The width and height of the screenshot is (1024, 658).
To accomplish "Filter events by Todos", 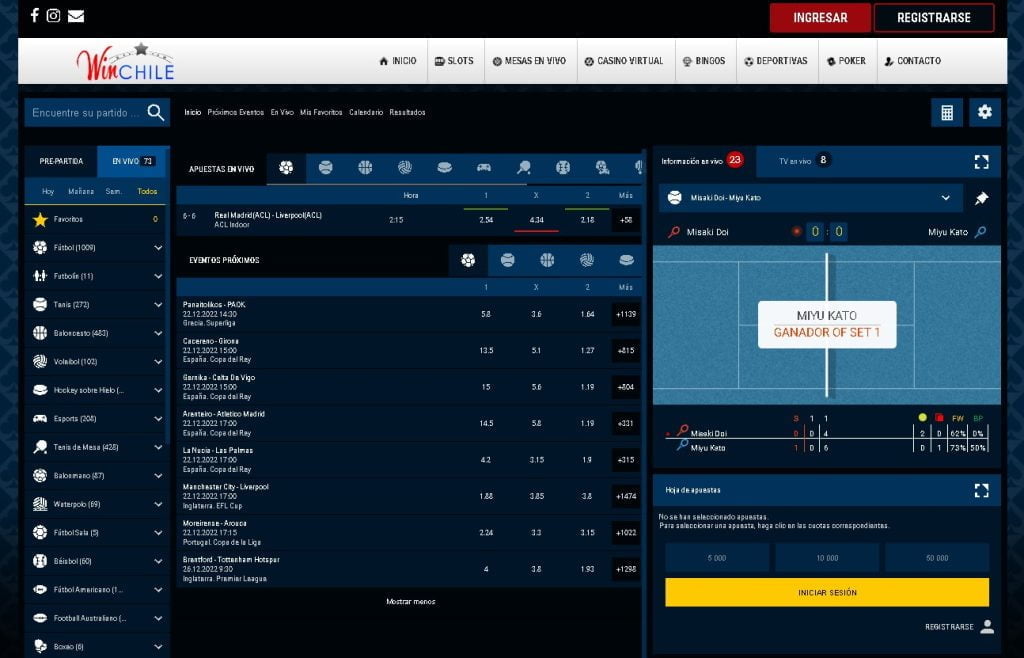I will 147,191.
